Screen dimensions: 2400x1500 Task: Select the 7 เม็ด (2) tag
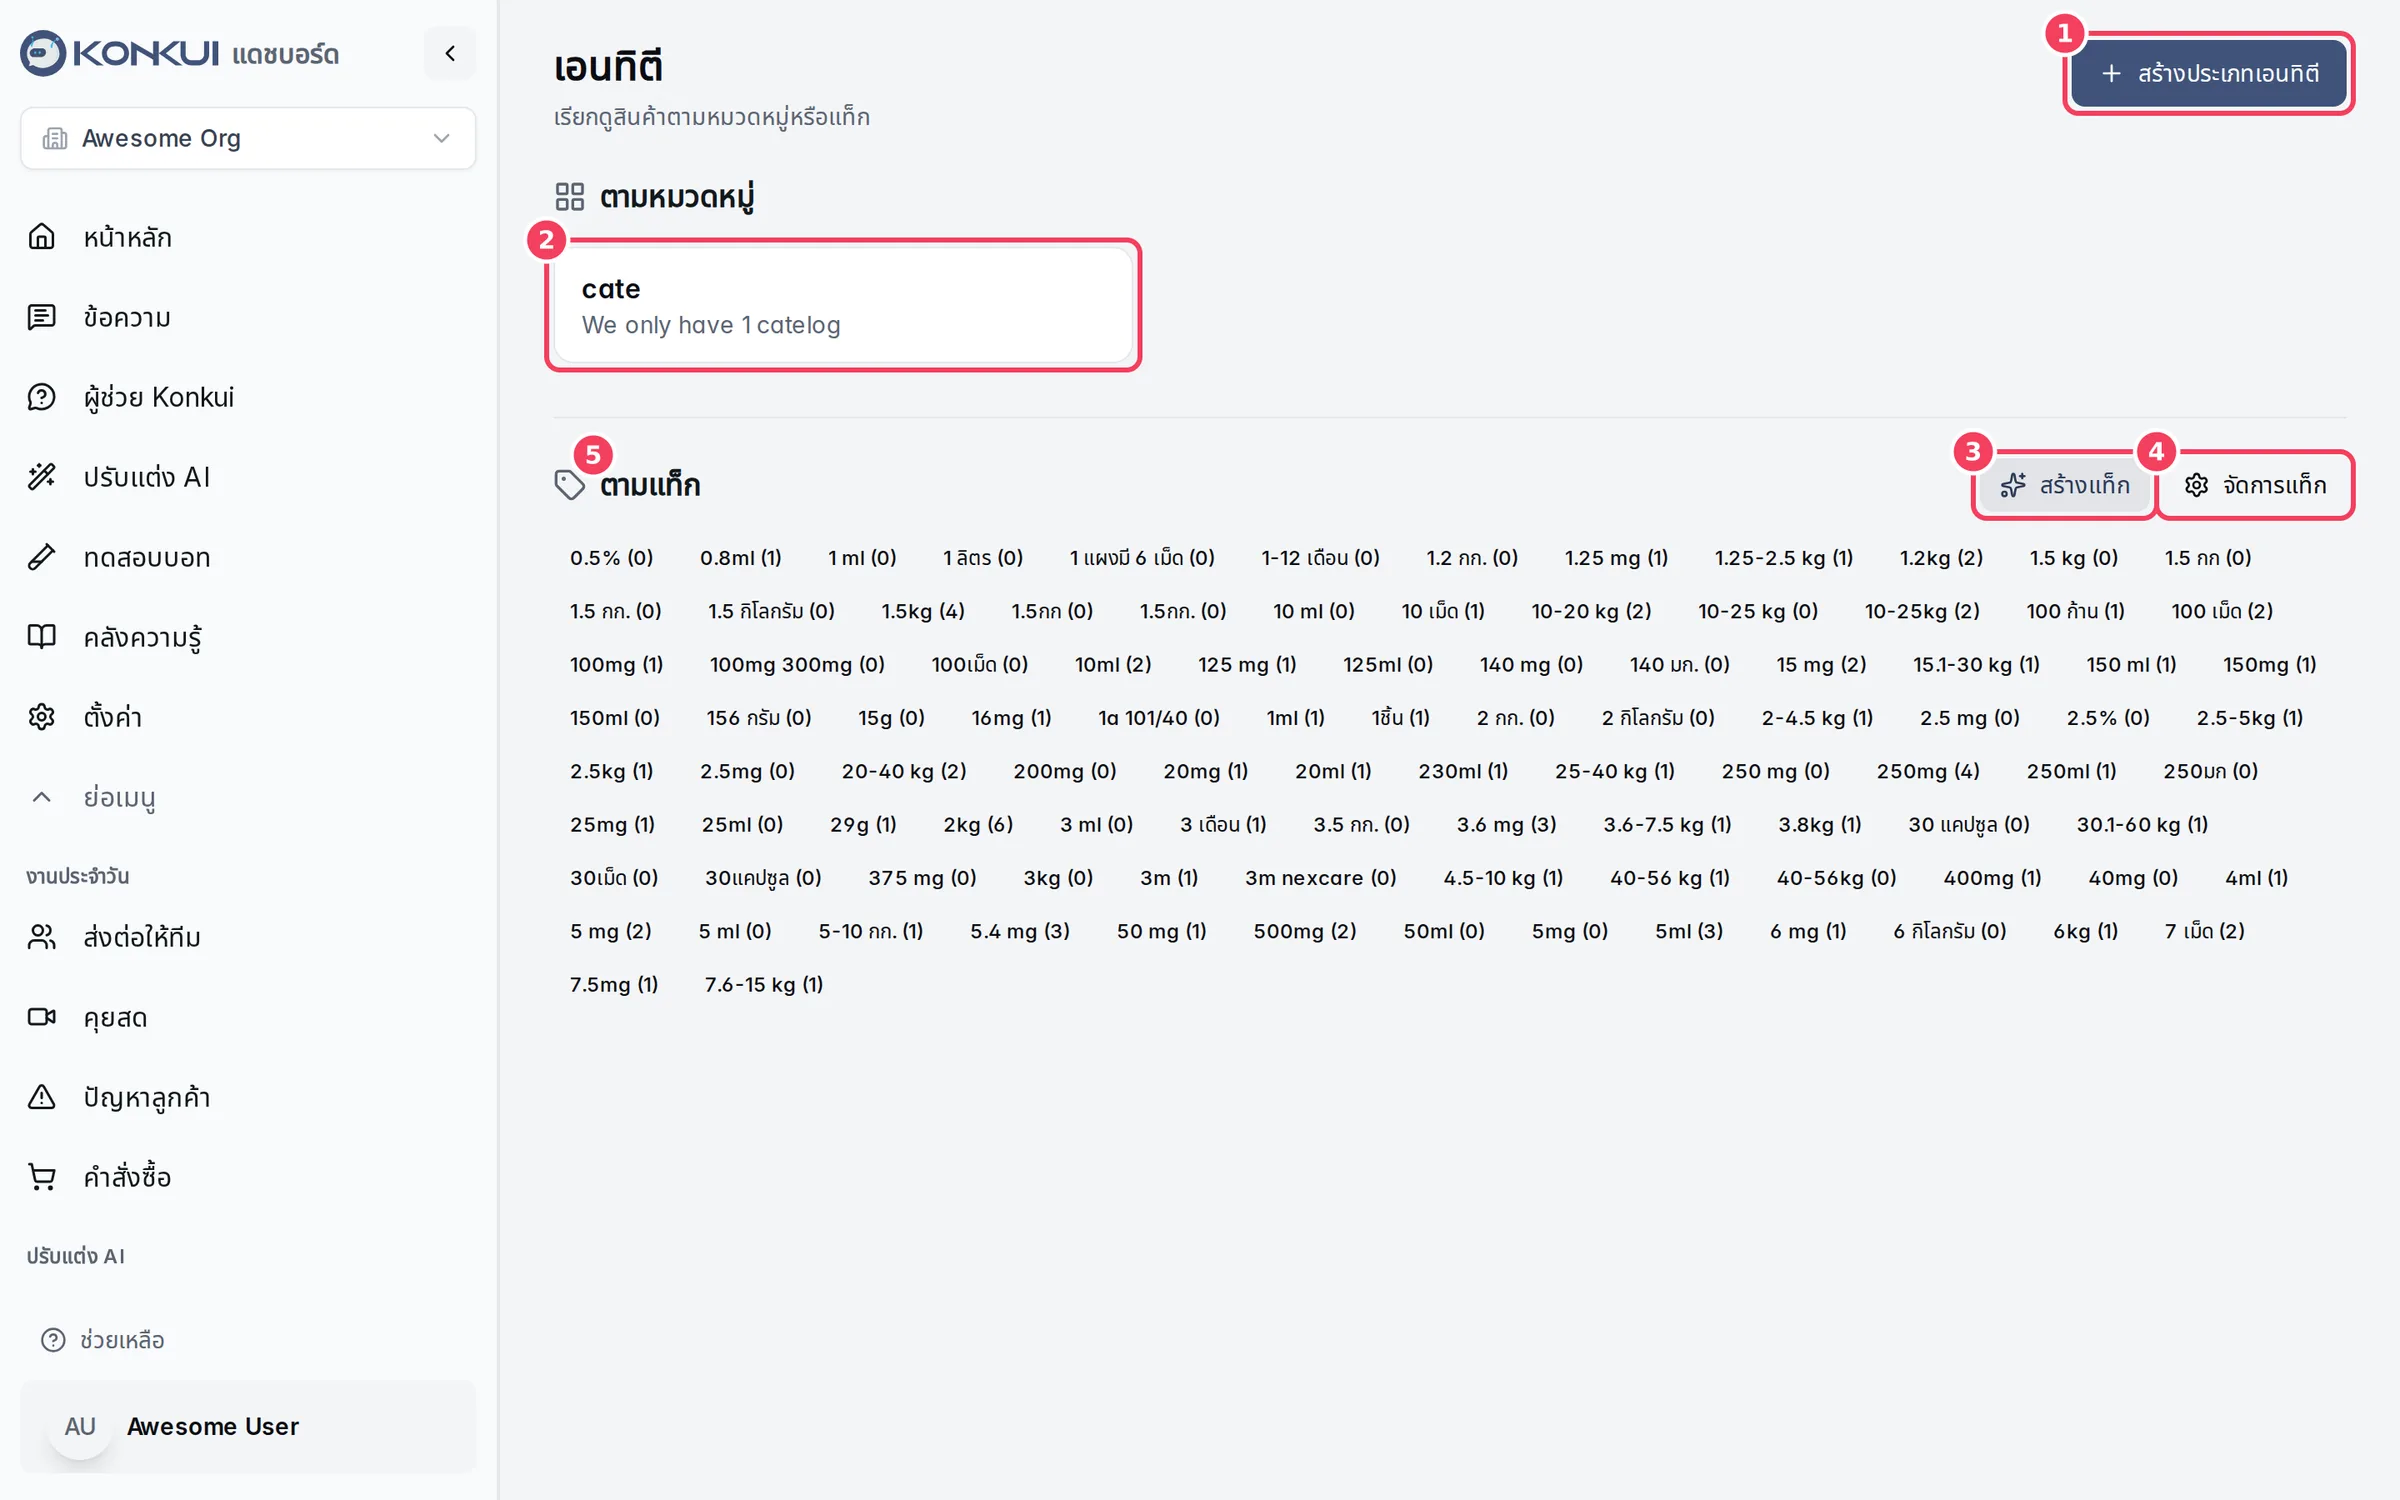click(2204, 931)
